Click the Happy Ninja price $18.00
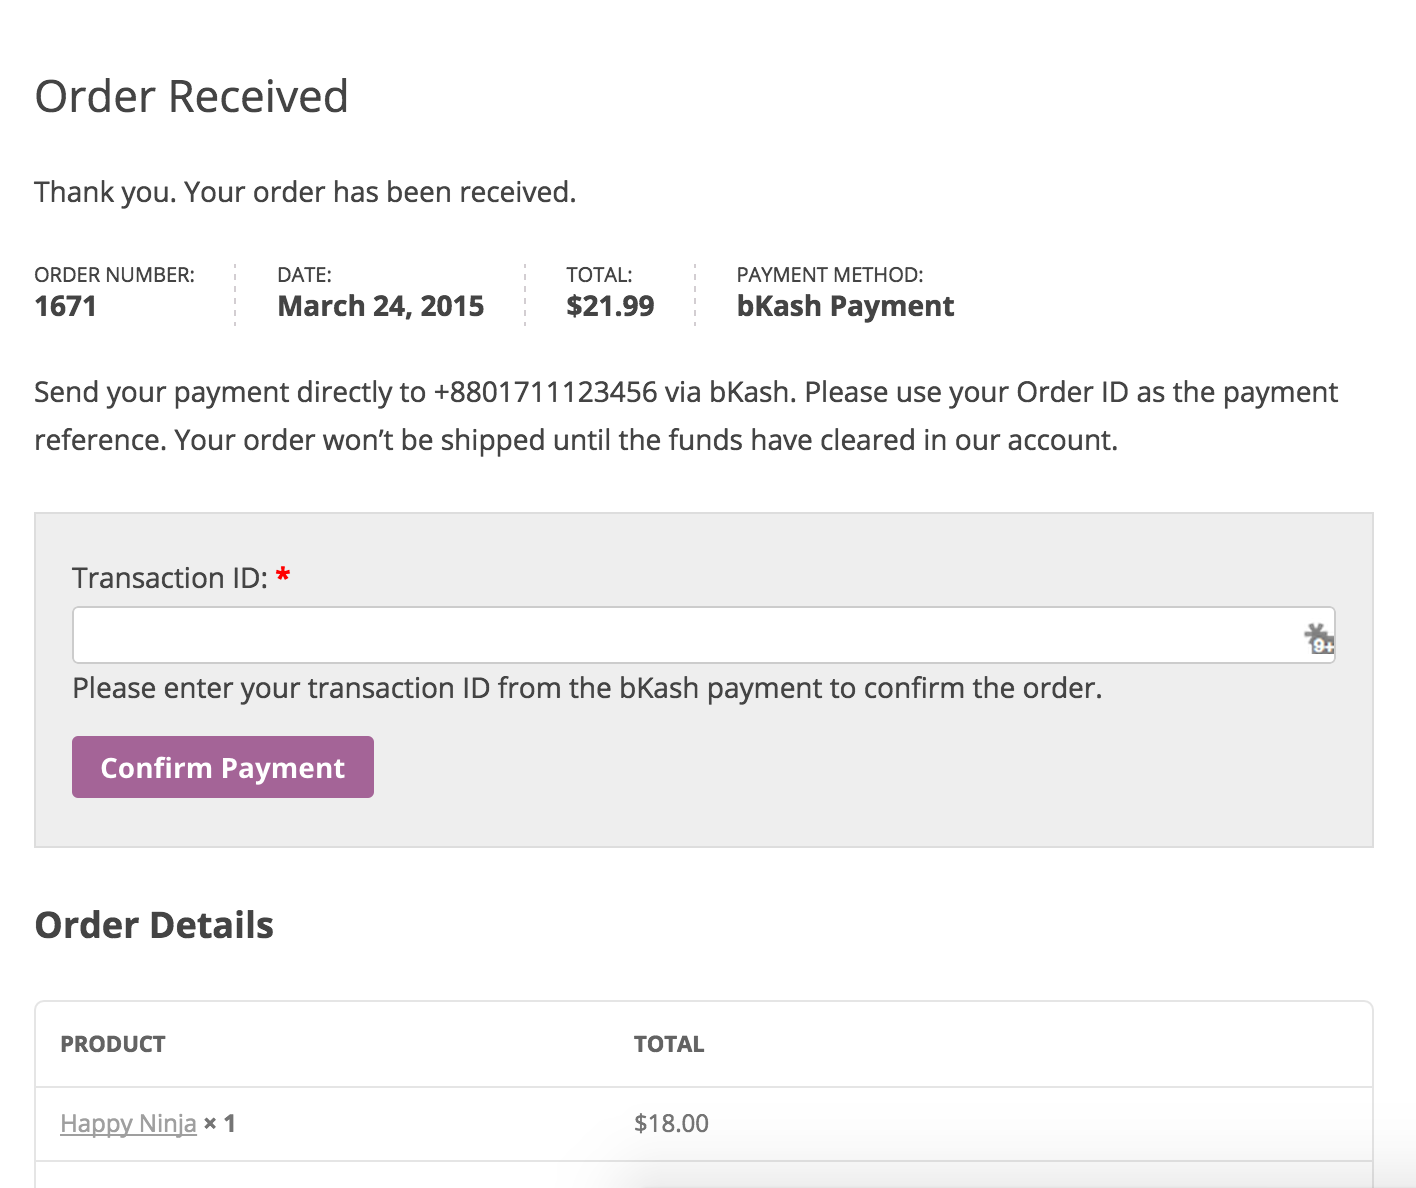 coord(671,1123)
